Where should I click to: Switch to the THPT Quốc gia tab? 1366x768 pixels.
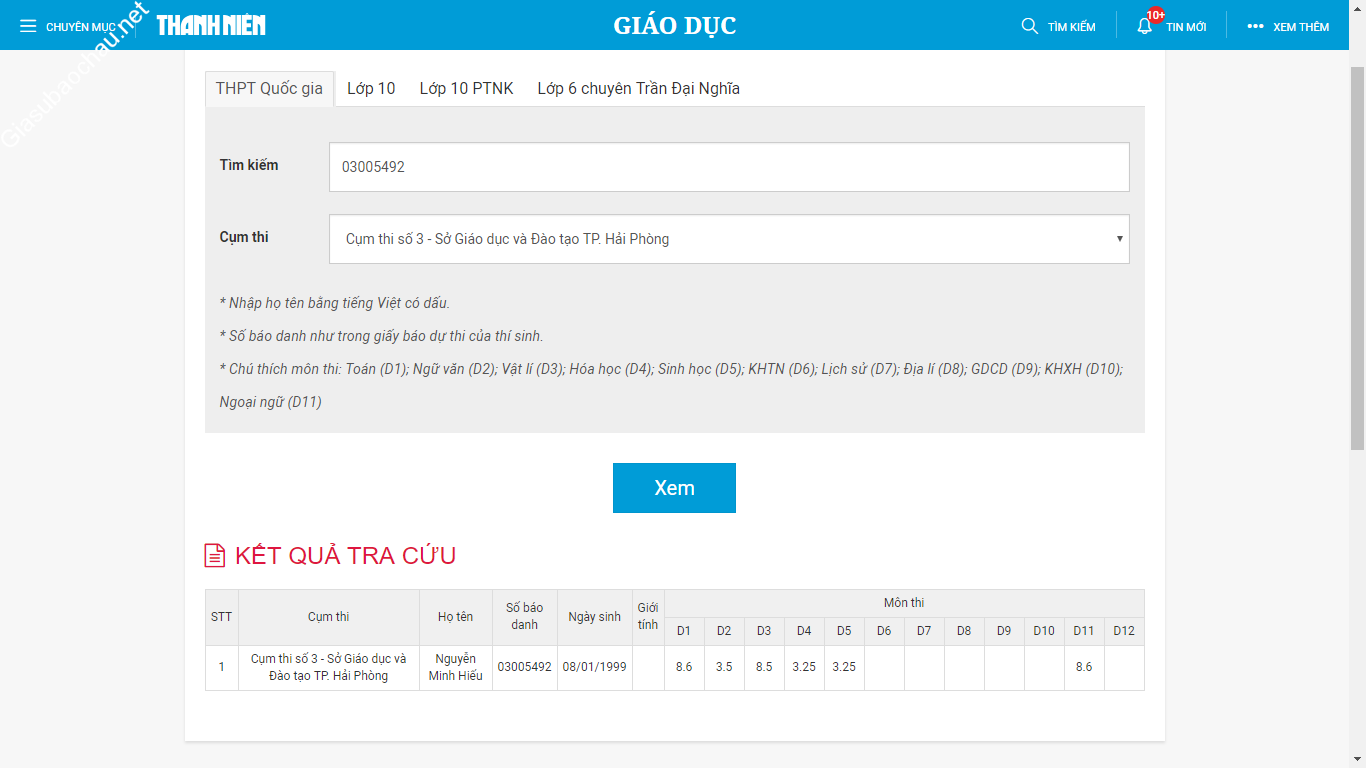269,89
